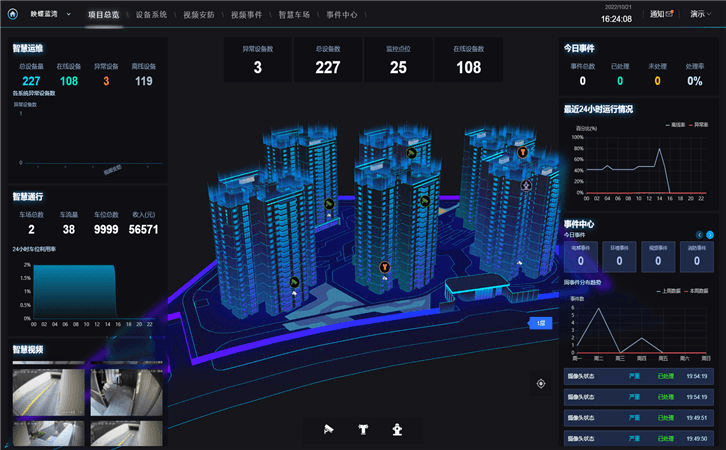Open first 摄像头状态 event row at 19:54:19
This screenshot has width=726, height=450.
click(x=638, y=376)
